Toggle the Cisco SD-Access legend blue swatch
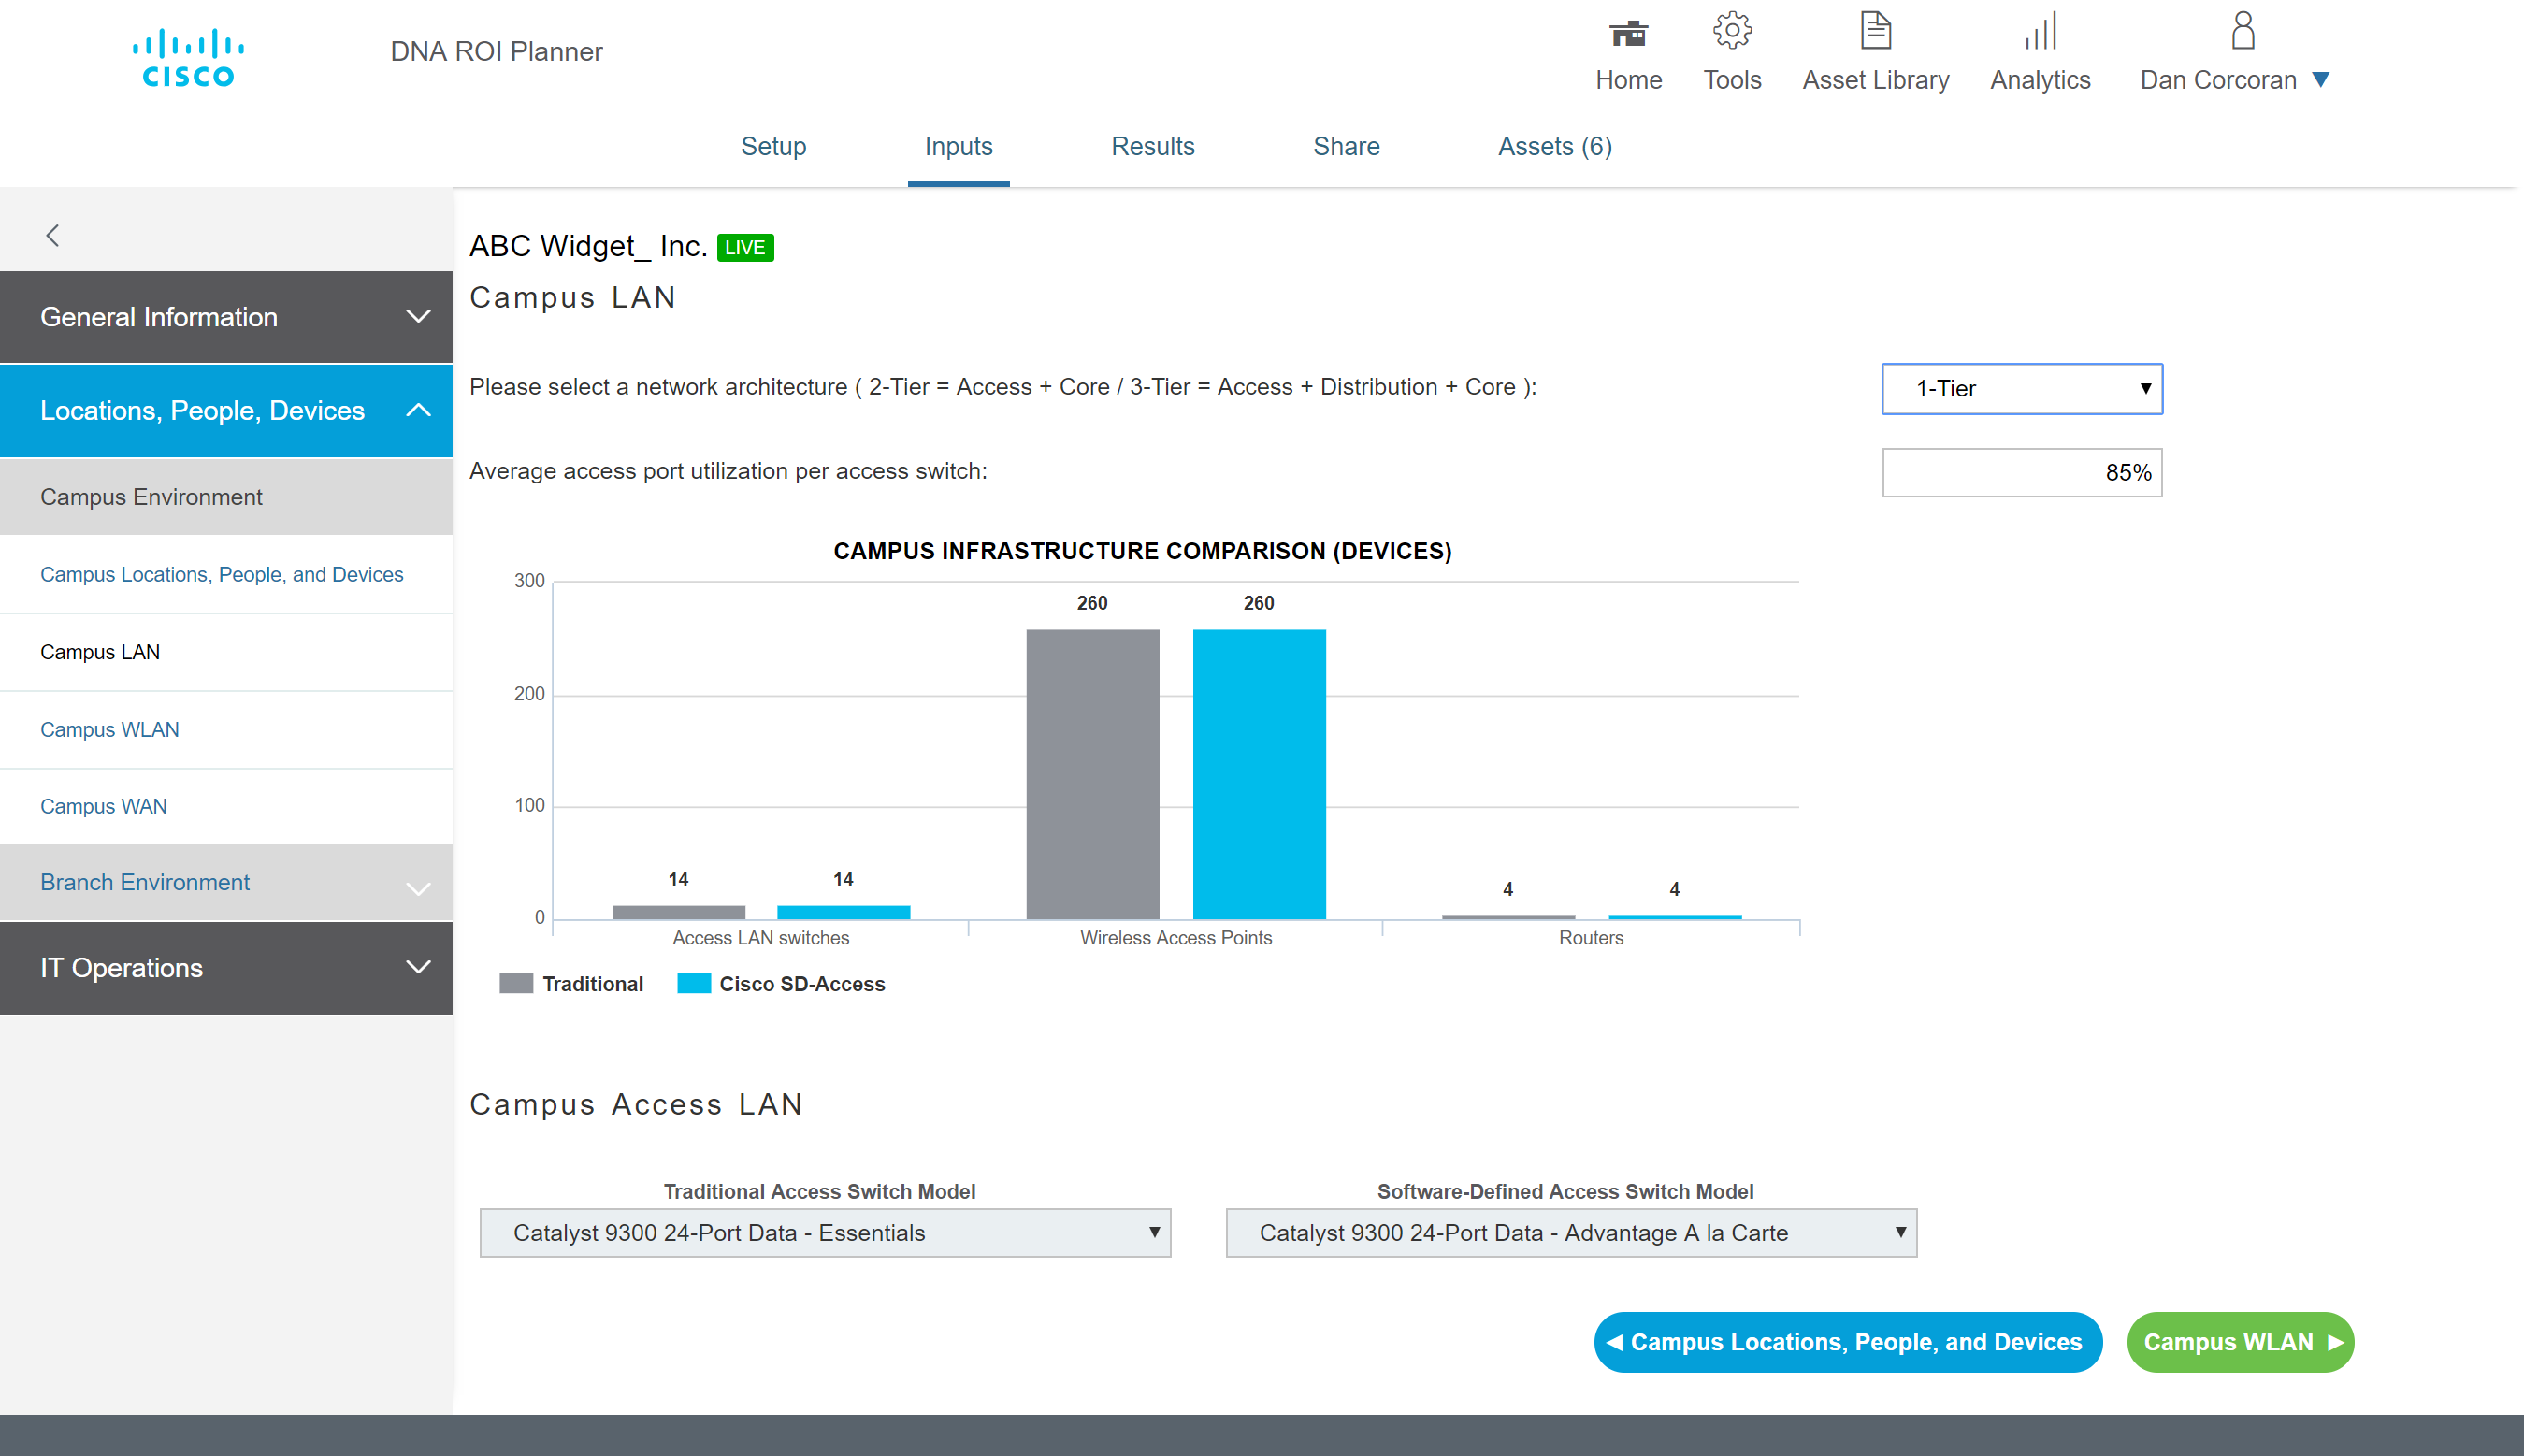2524x1456 pixels. point(694,984)
